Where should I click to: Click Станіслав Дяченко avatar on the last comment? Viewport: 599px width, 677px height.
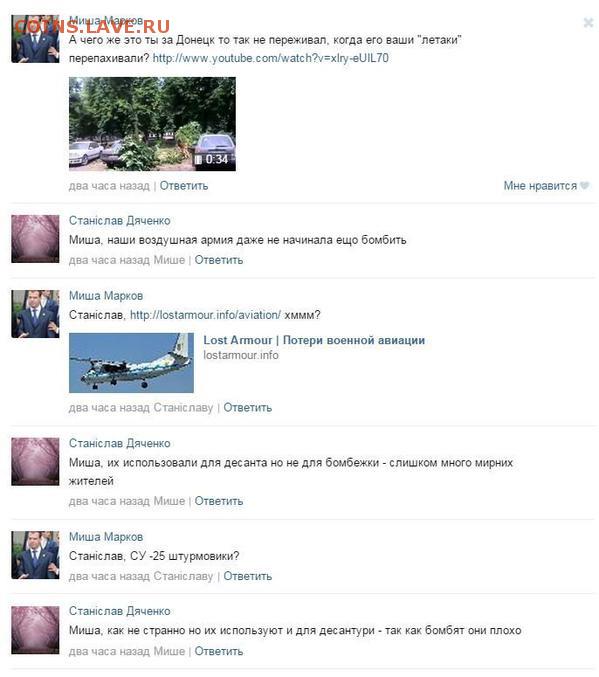click(x=35, y=630)
